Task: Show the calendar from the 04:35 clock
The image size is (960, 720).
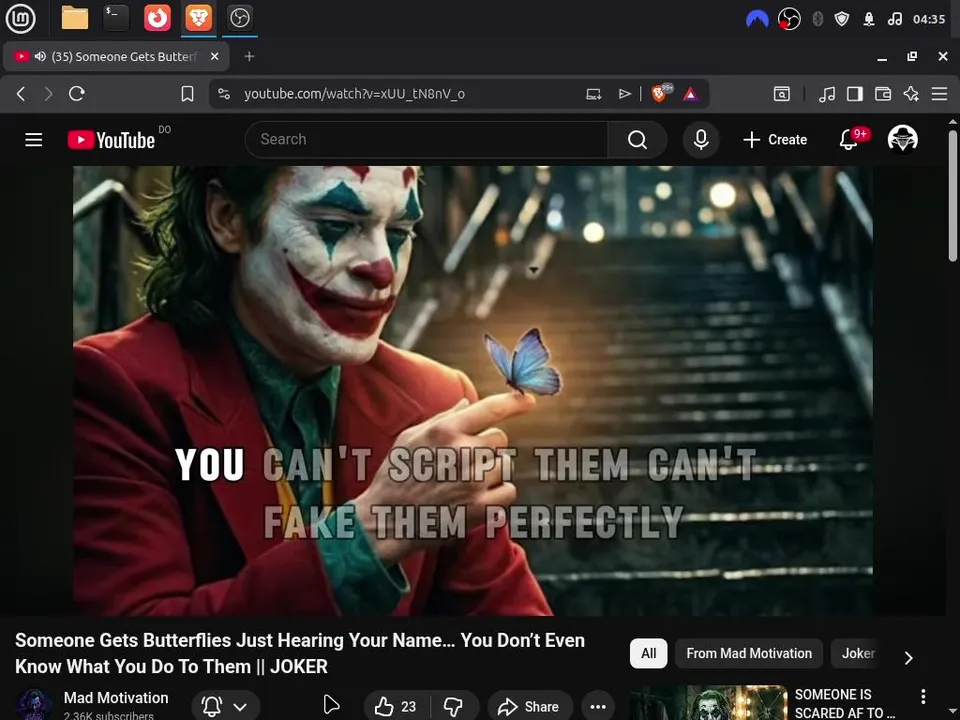Action: [929, 19]
